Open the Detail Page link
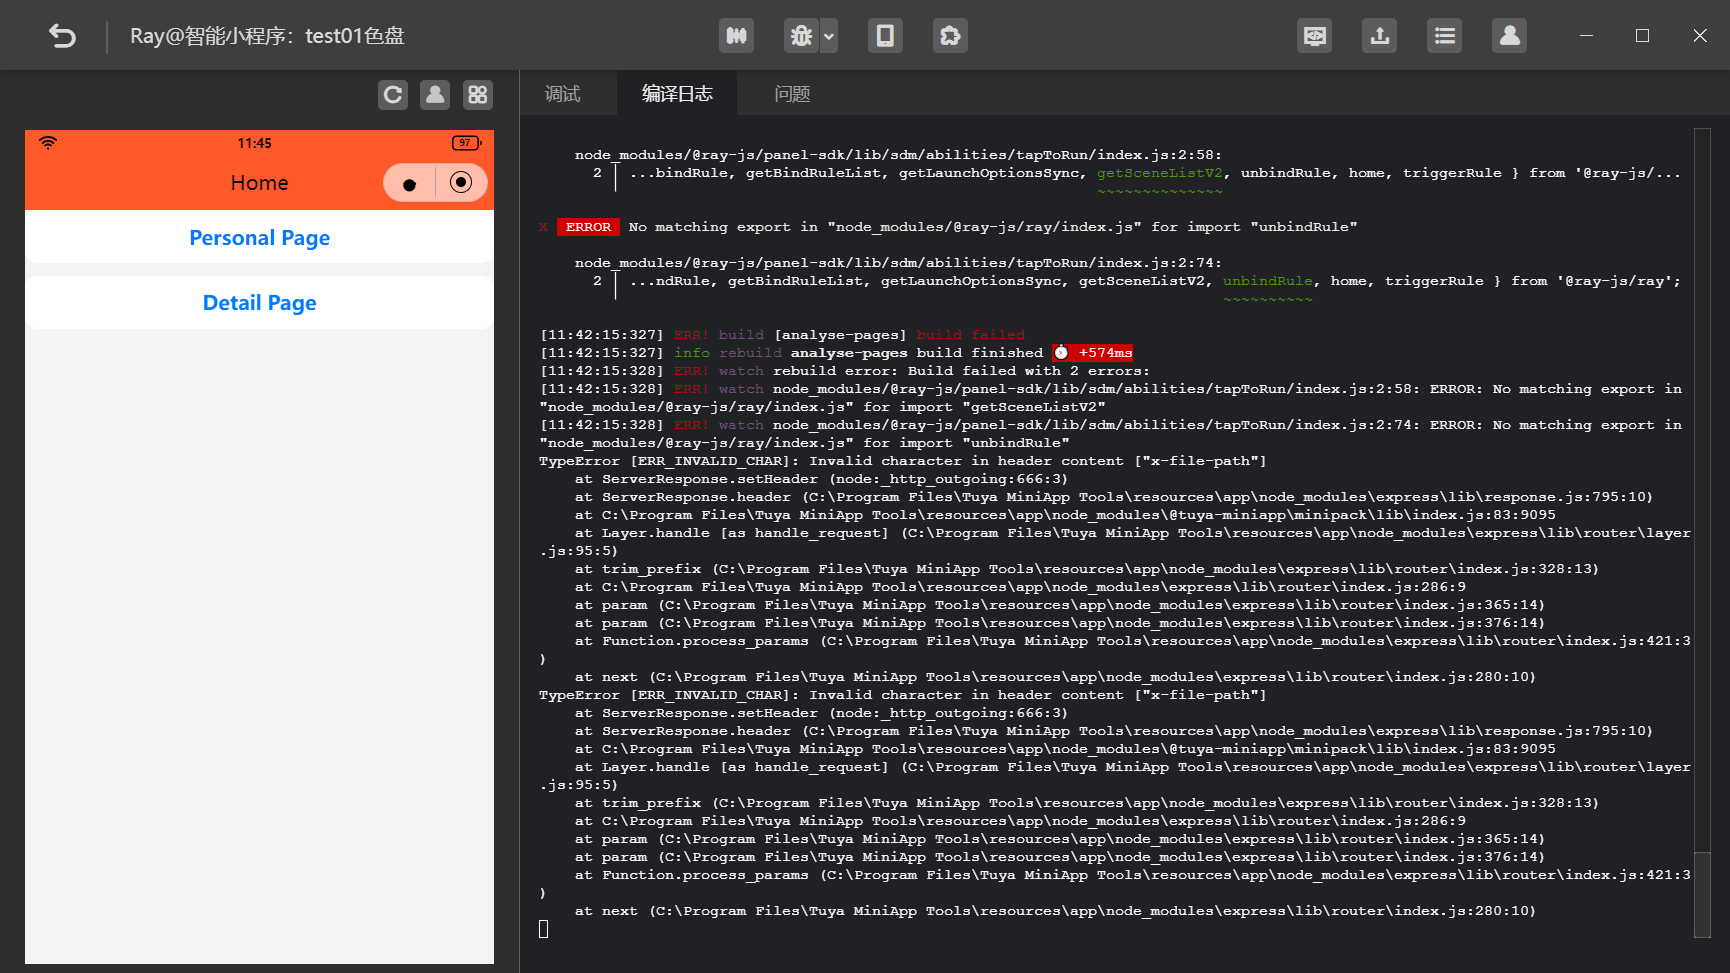 click(260, 303)
